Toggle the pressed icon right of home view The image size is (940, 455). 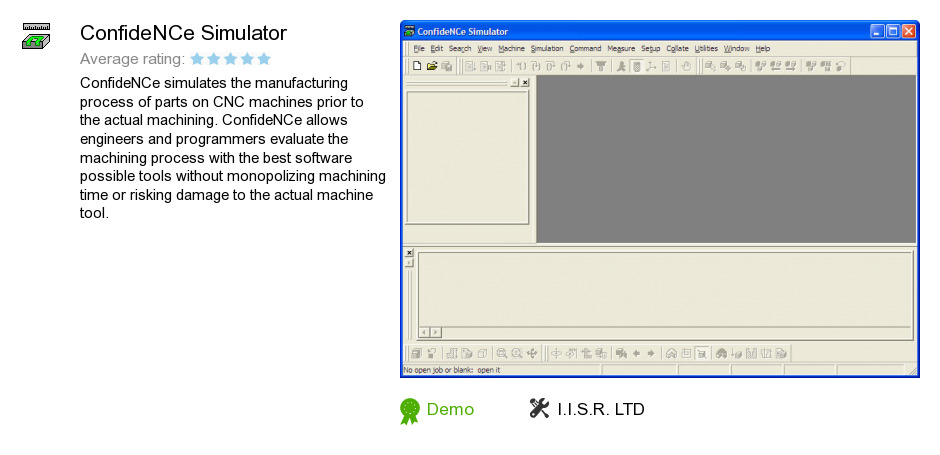pos(701,353)
